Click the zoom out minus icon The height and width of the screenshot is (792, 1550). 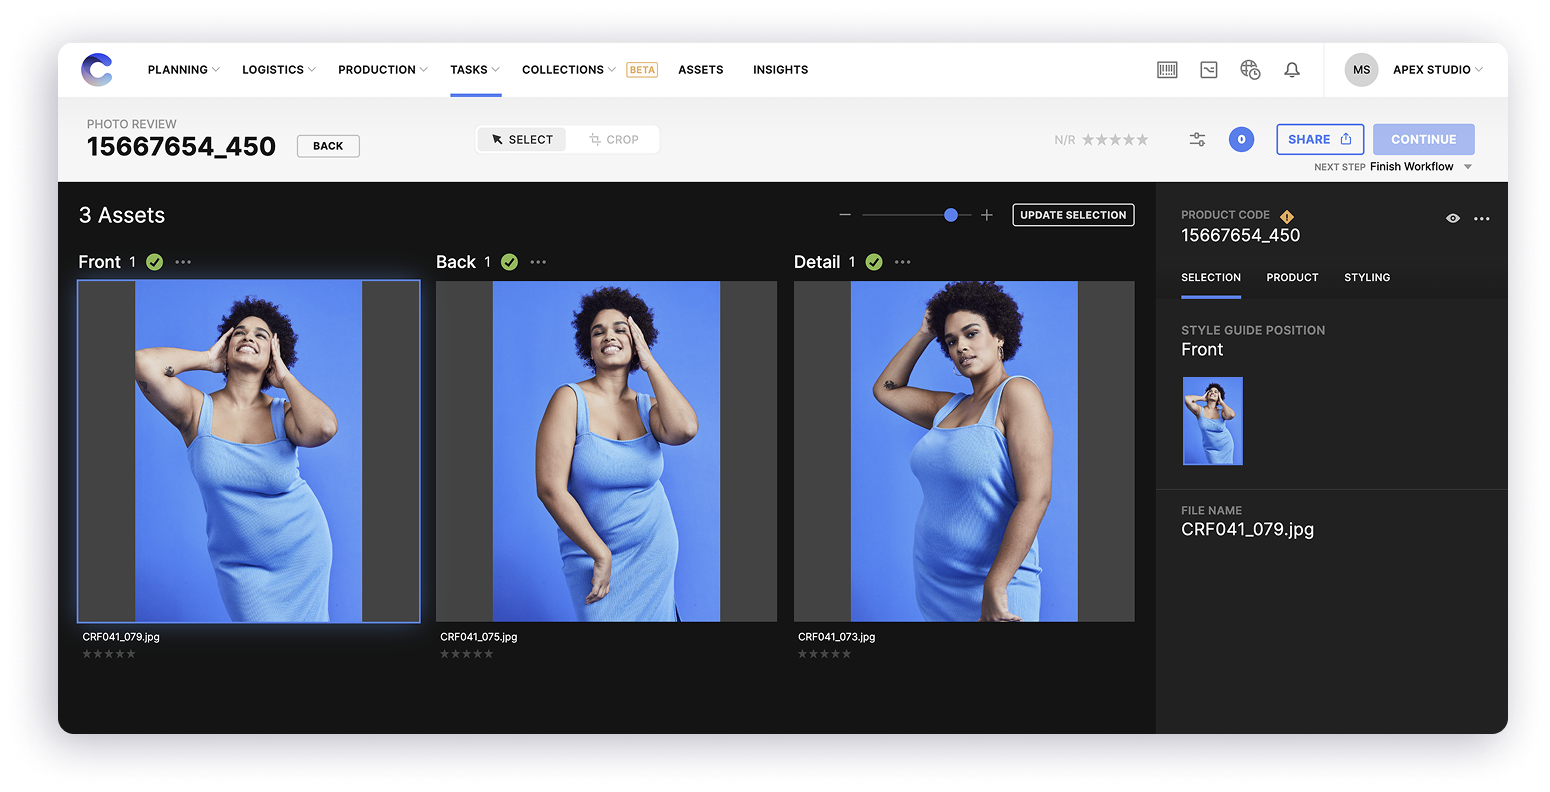[845, 215]
